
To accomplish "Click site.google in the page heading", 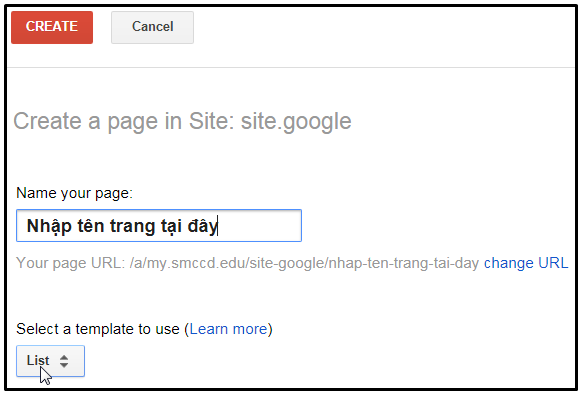I will pyautogui.click(x=296, y=121).
